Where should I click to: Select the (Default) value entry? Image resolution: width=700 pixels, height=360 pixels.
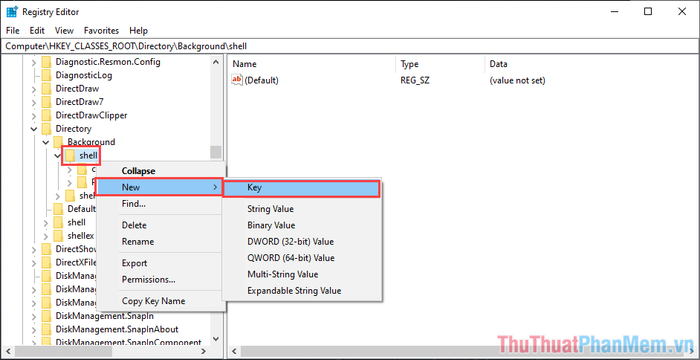pyautogui.click(x=262, y=80)
